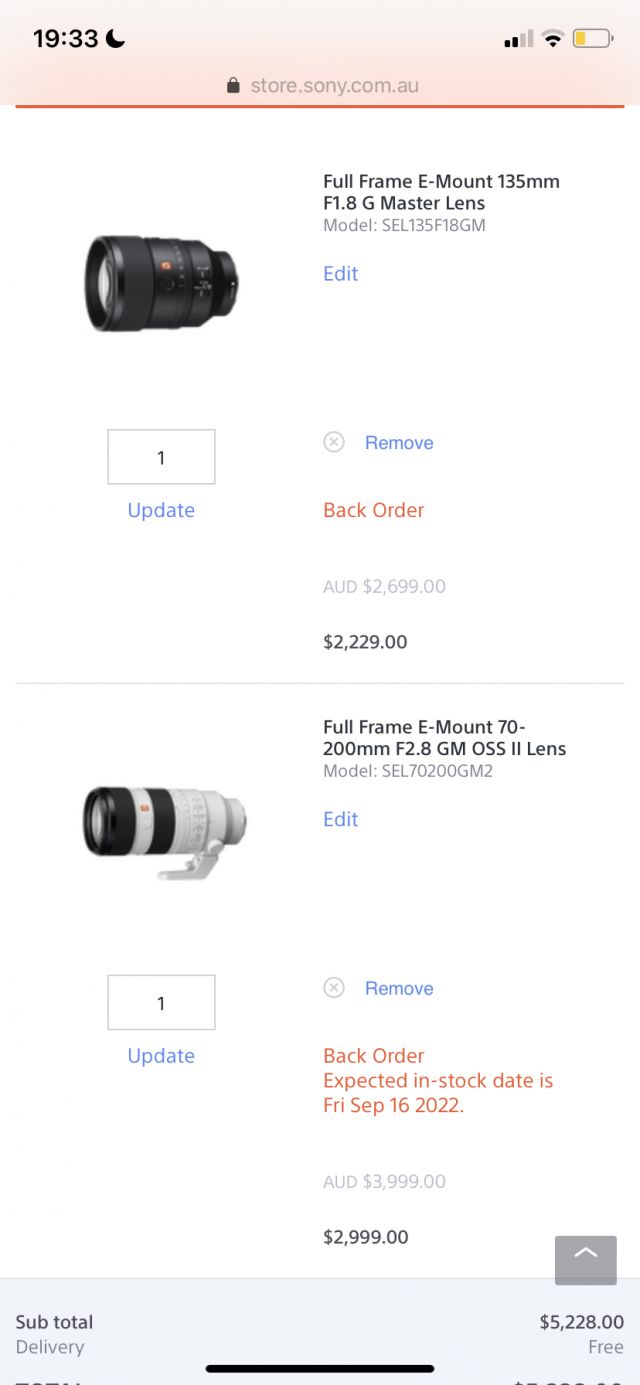
Task: Open Full Frame E-Mount 135mm product title
Action: point(441,192)
